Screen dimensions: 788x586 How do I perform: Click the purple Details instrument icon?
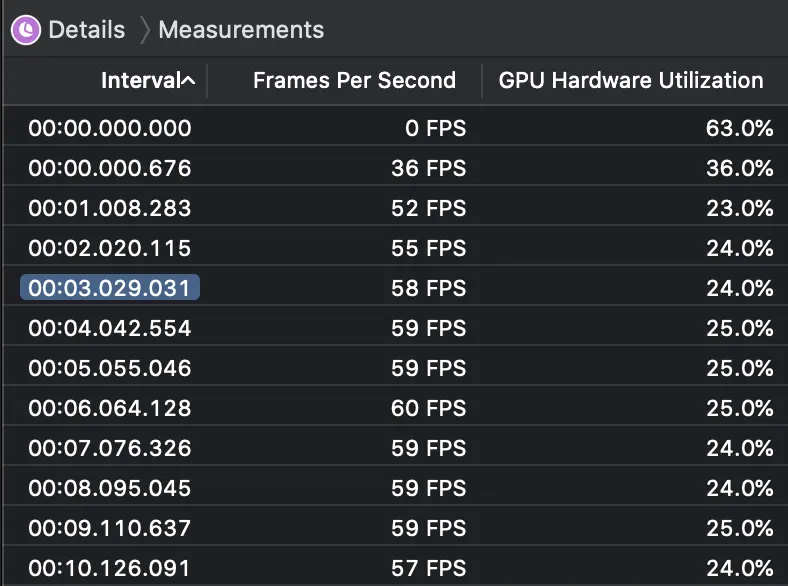(x=26, y=29)
